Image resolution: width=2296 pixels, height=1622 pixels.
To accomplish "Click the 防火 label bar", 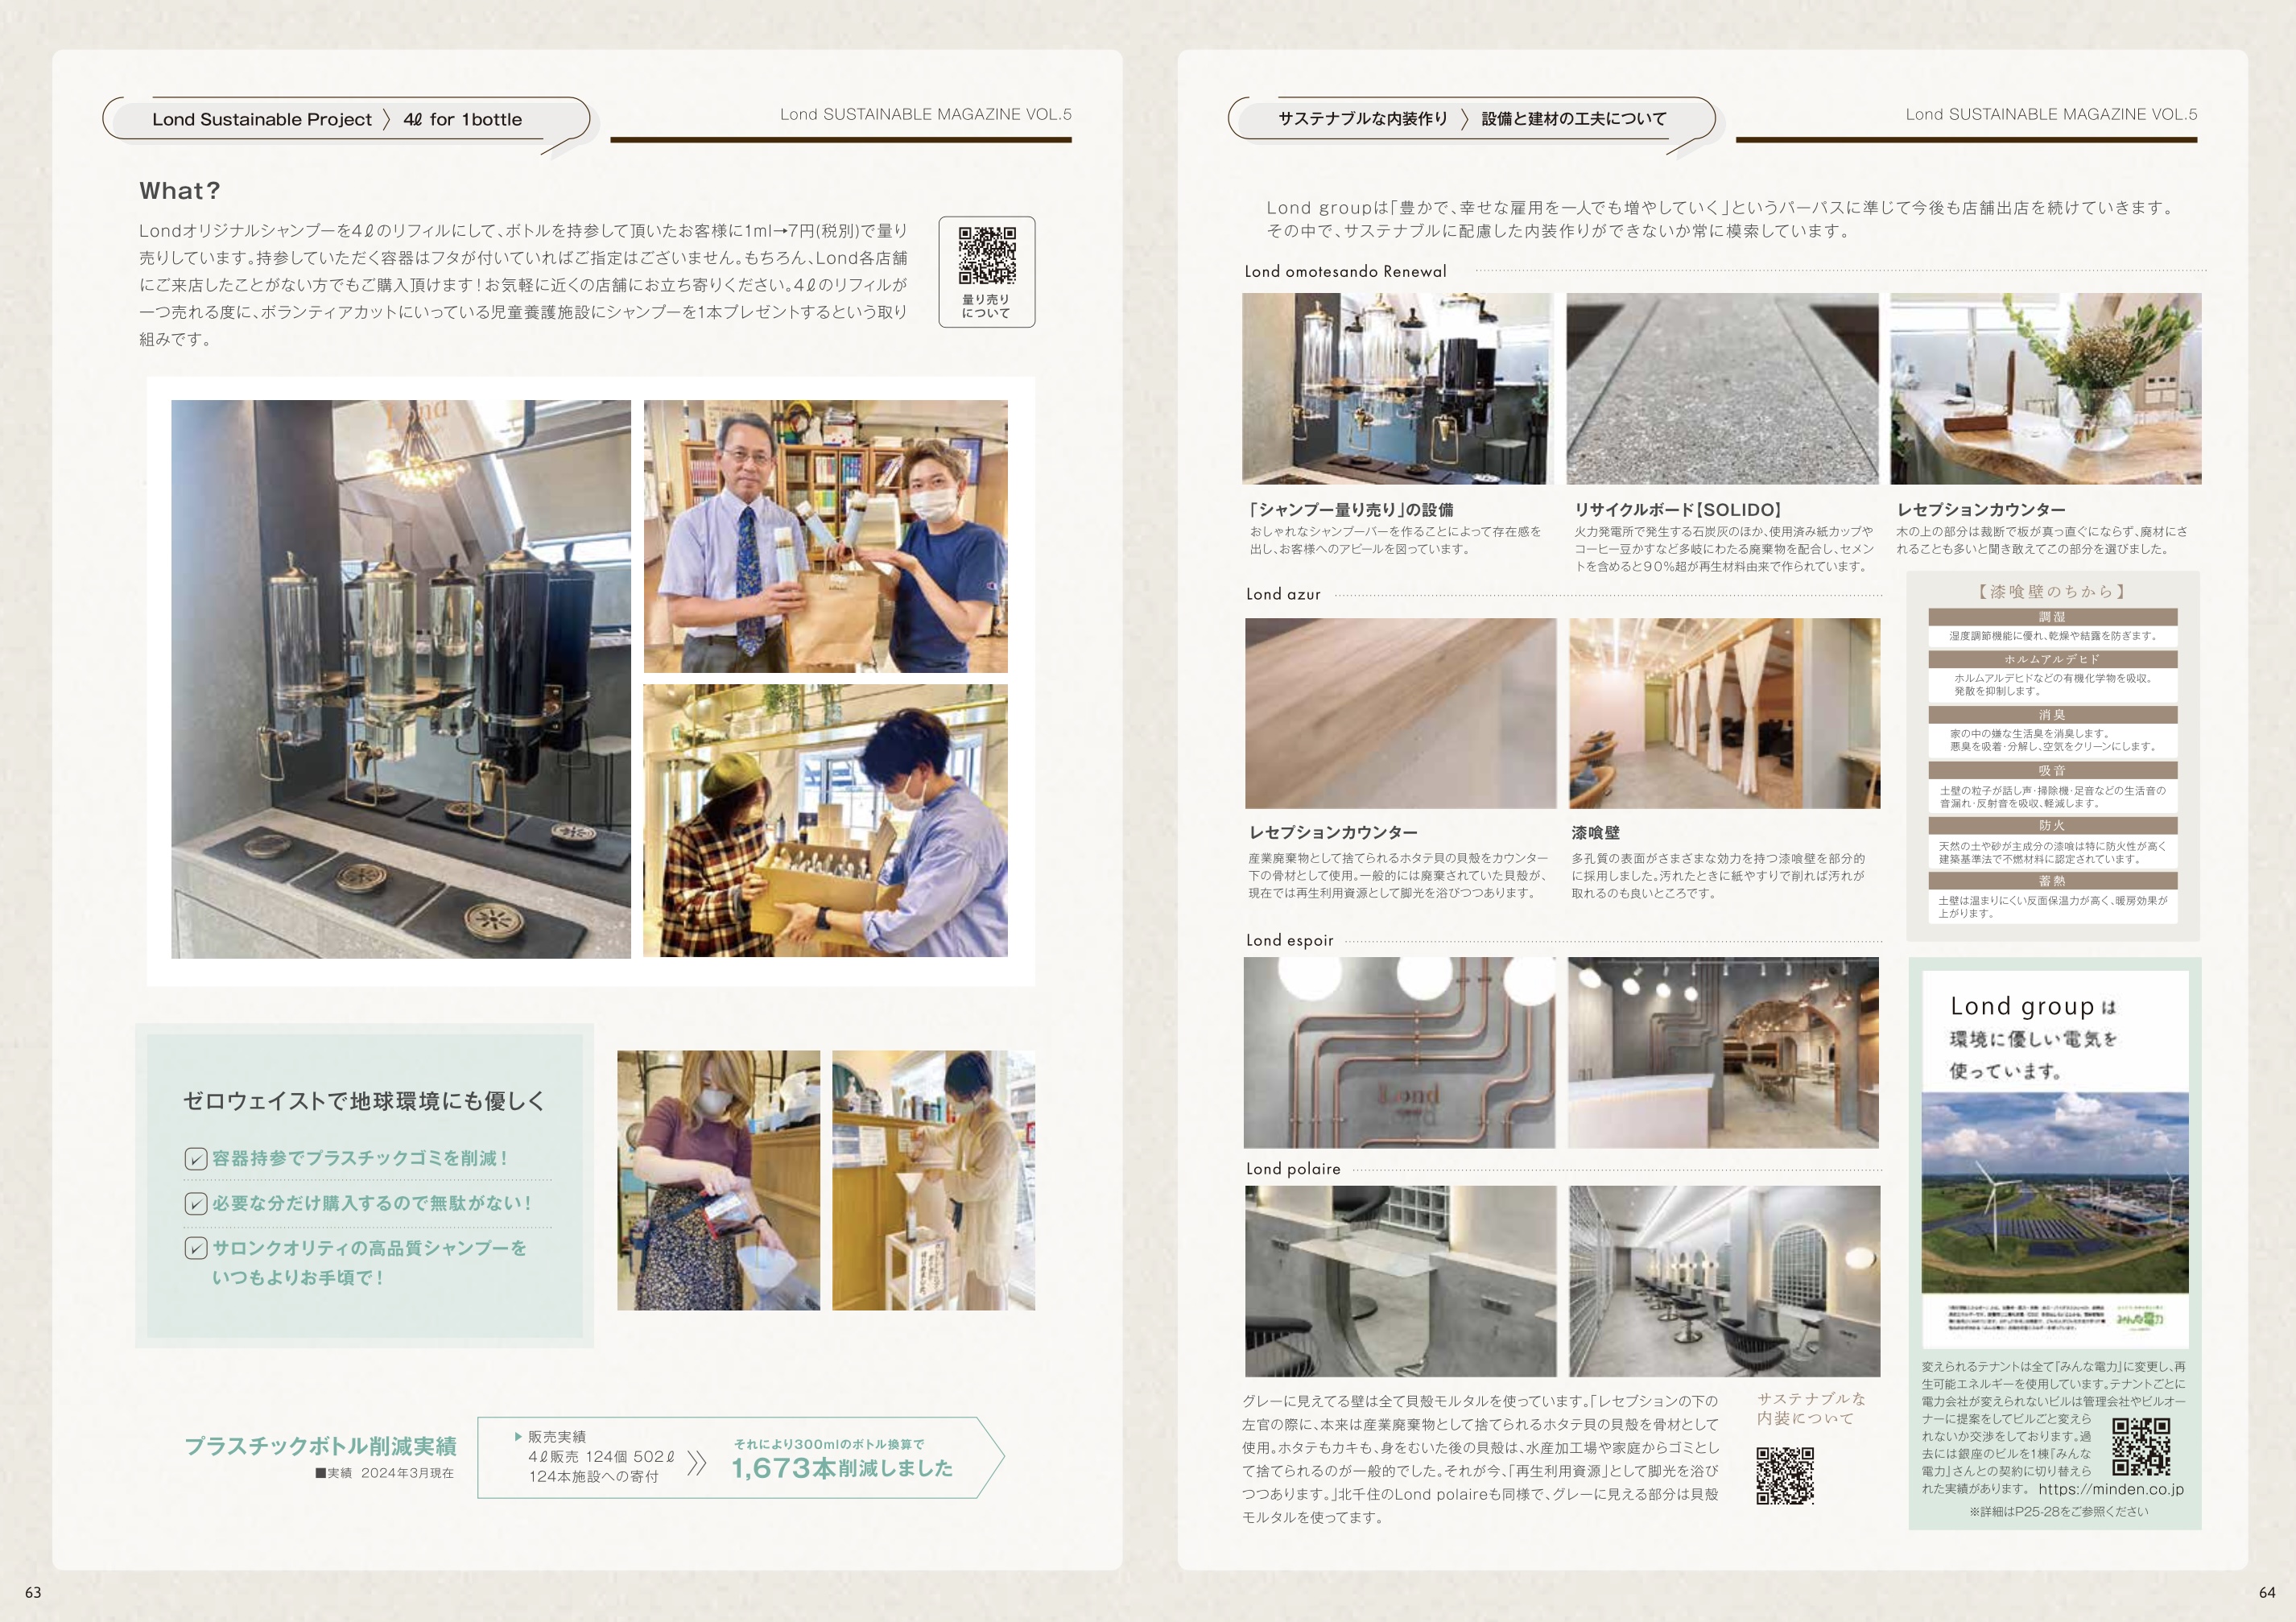I will [2053, 826].
